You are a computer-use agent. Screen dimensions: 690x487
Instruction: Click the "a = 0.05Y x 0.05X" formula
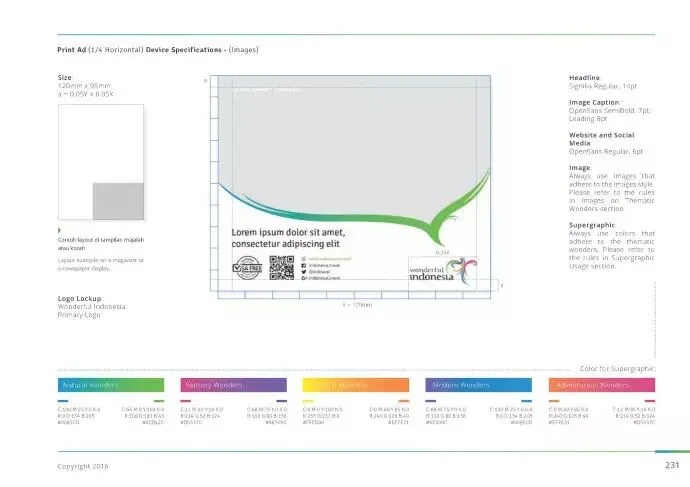tap(86, 94)
